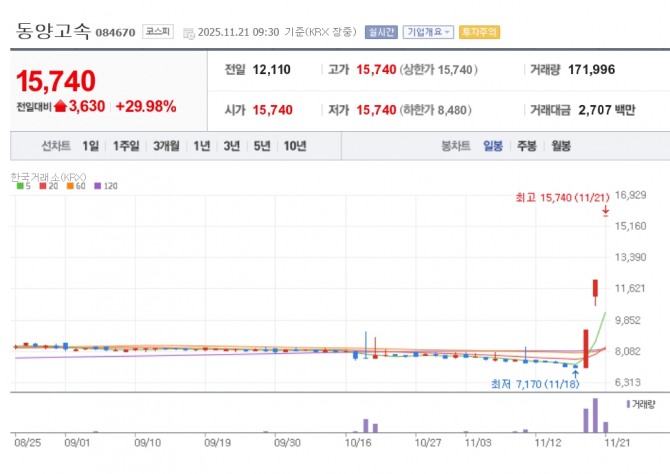Switch to 주봉 weekly candle chart

pyautogui.click(x=527, y=146)
